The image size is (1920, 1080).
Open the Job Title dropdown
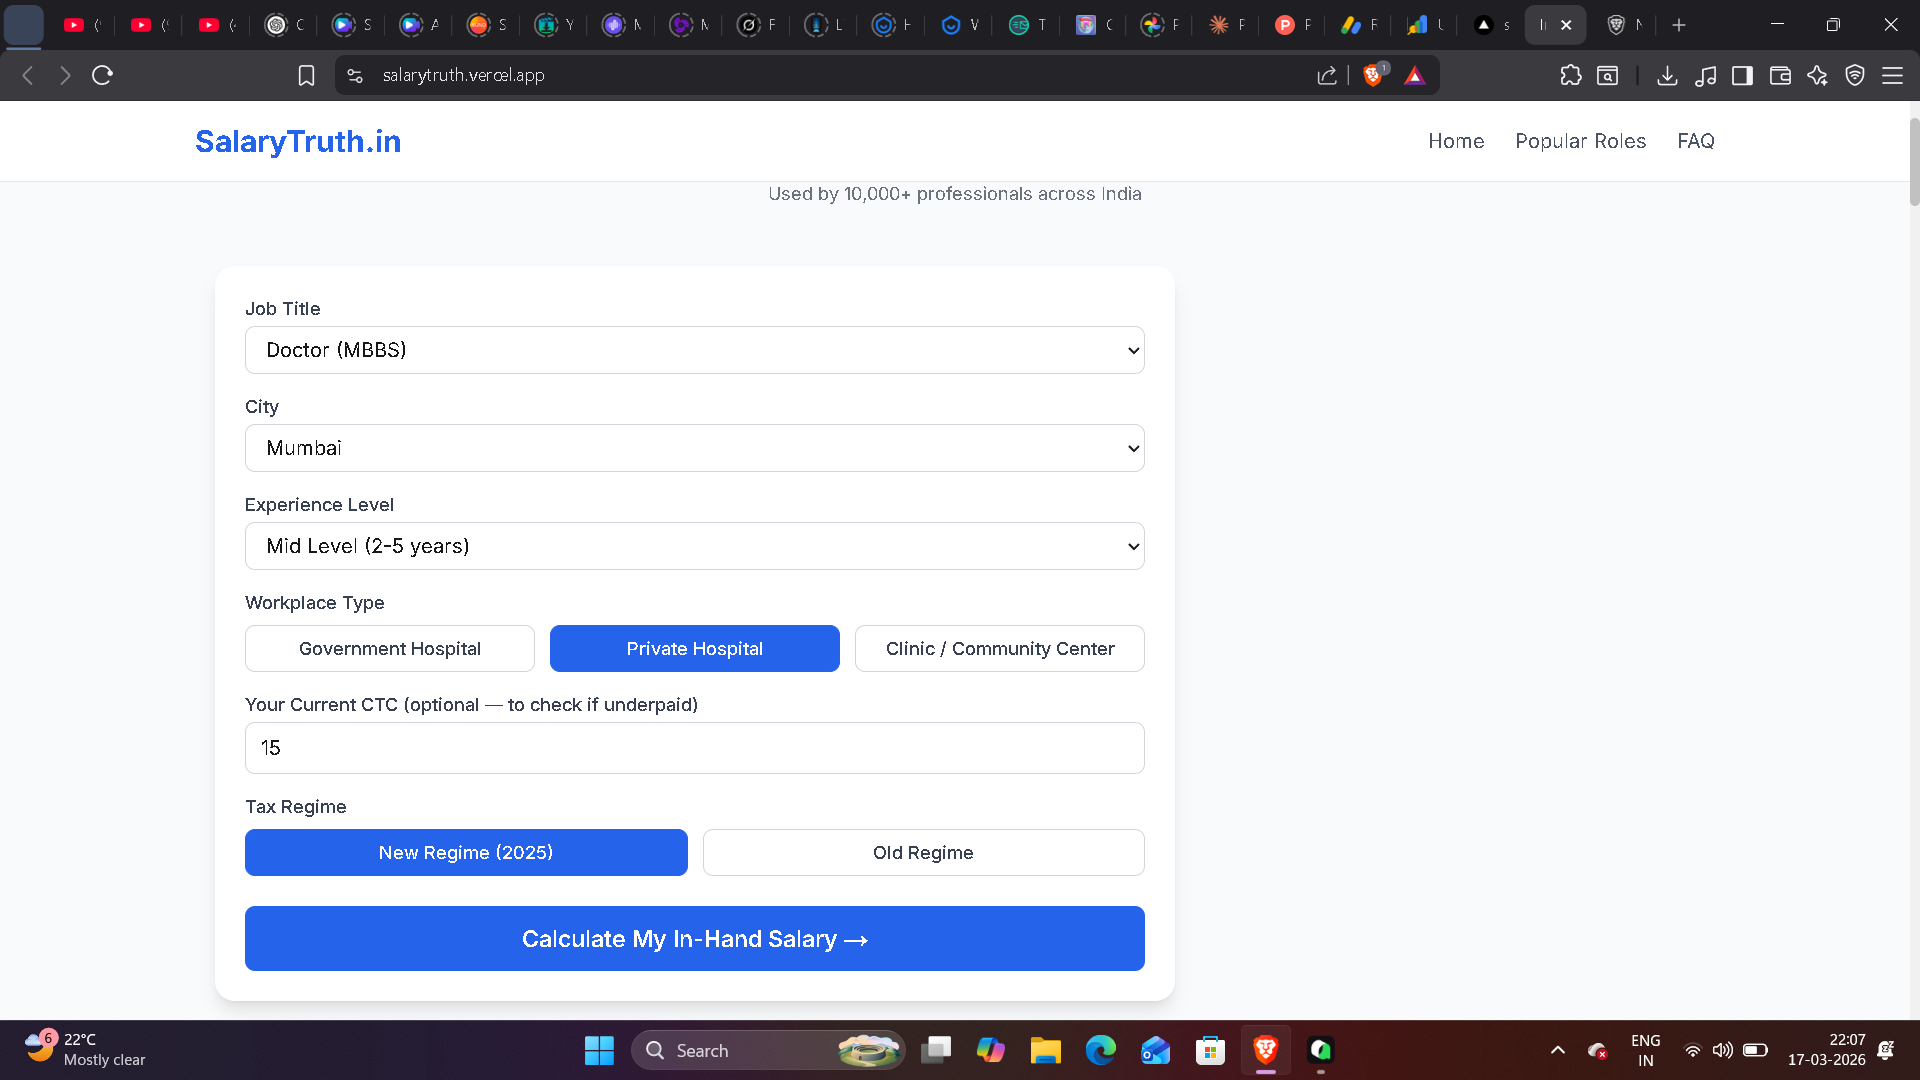point(694,350)
